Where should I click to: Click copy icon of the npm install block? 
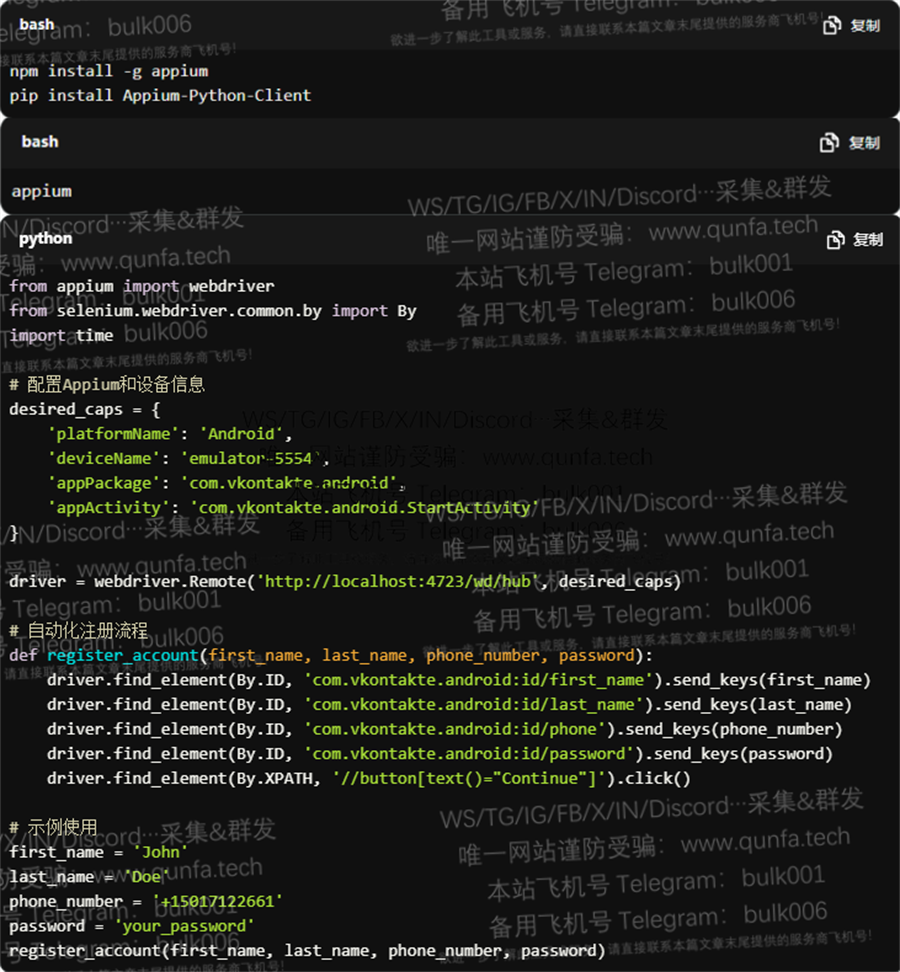coord(832,25)
